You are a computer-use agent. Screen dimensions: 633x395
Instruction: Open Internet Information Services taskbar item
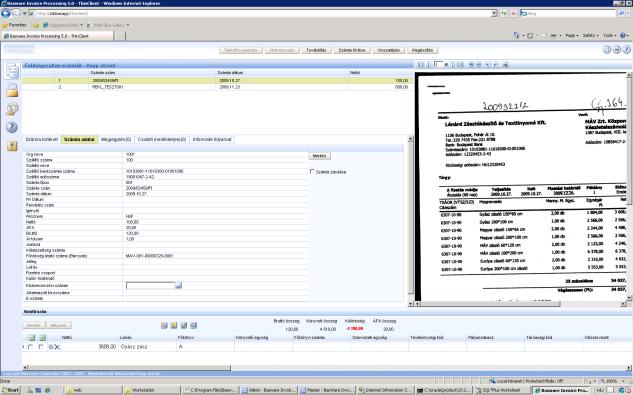click(385, 390)
